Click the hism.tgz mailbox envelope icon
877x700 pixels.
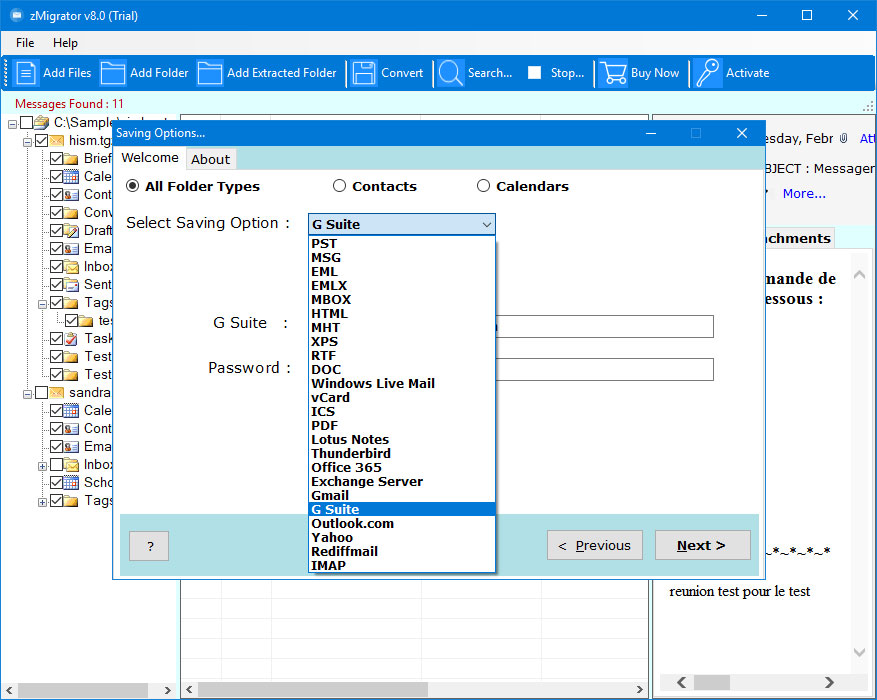point(56,140)
